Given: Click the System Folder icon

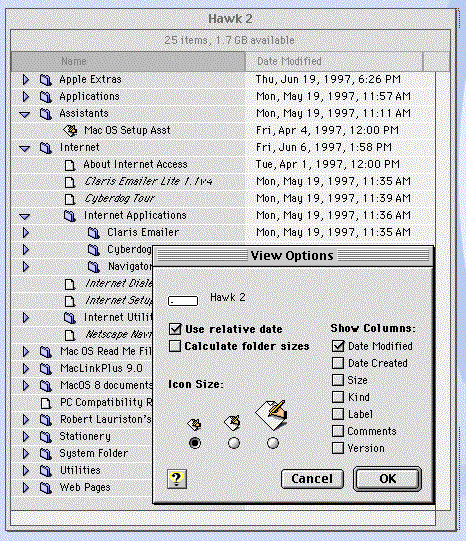Looking at the screenshot, I should (46, 453).
